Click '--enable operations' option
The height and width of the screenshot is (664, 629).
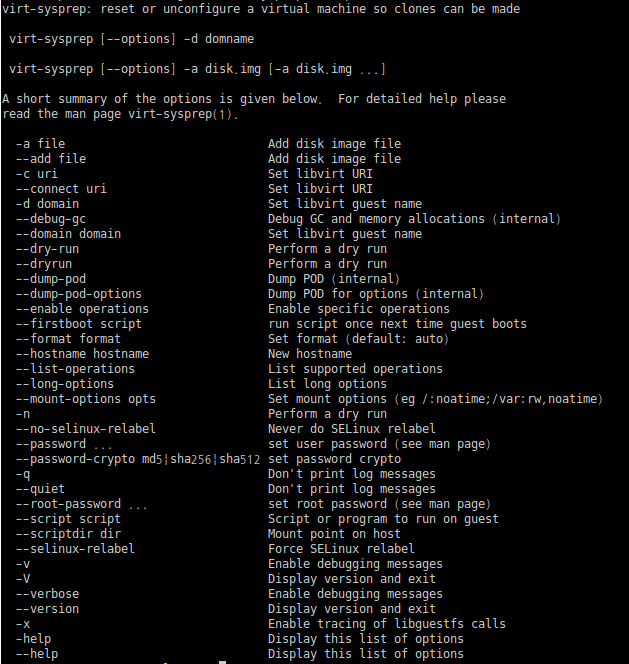tap(83, 309)
